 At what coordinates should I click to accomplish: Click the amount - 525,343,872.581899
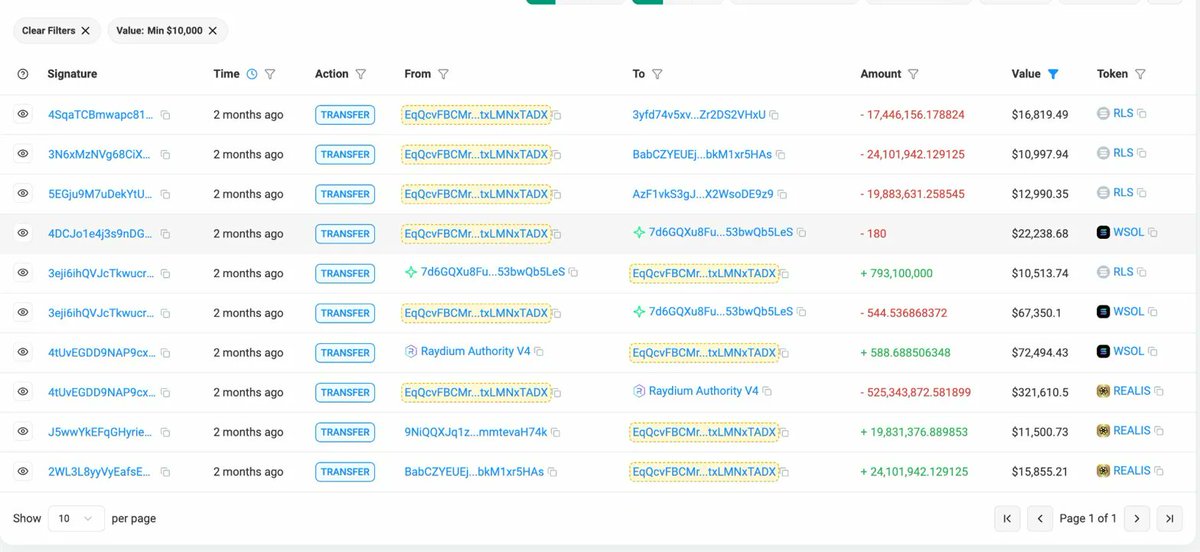click(x=915, y=392)
